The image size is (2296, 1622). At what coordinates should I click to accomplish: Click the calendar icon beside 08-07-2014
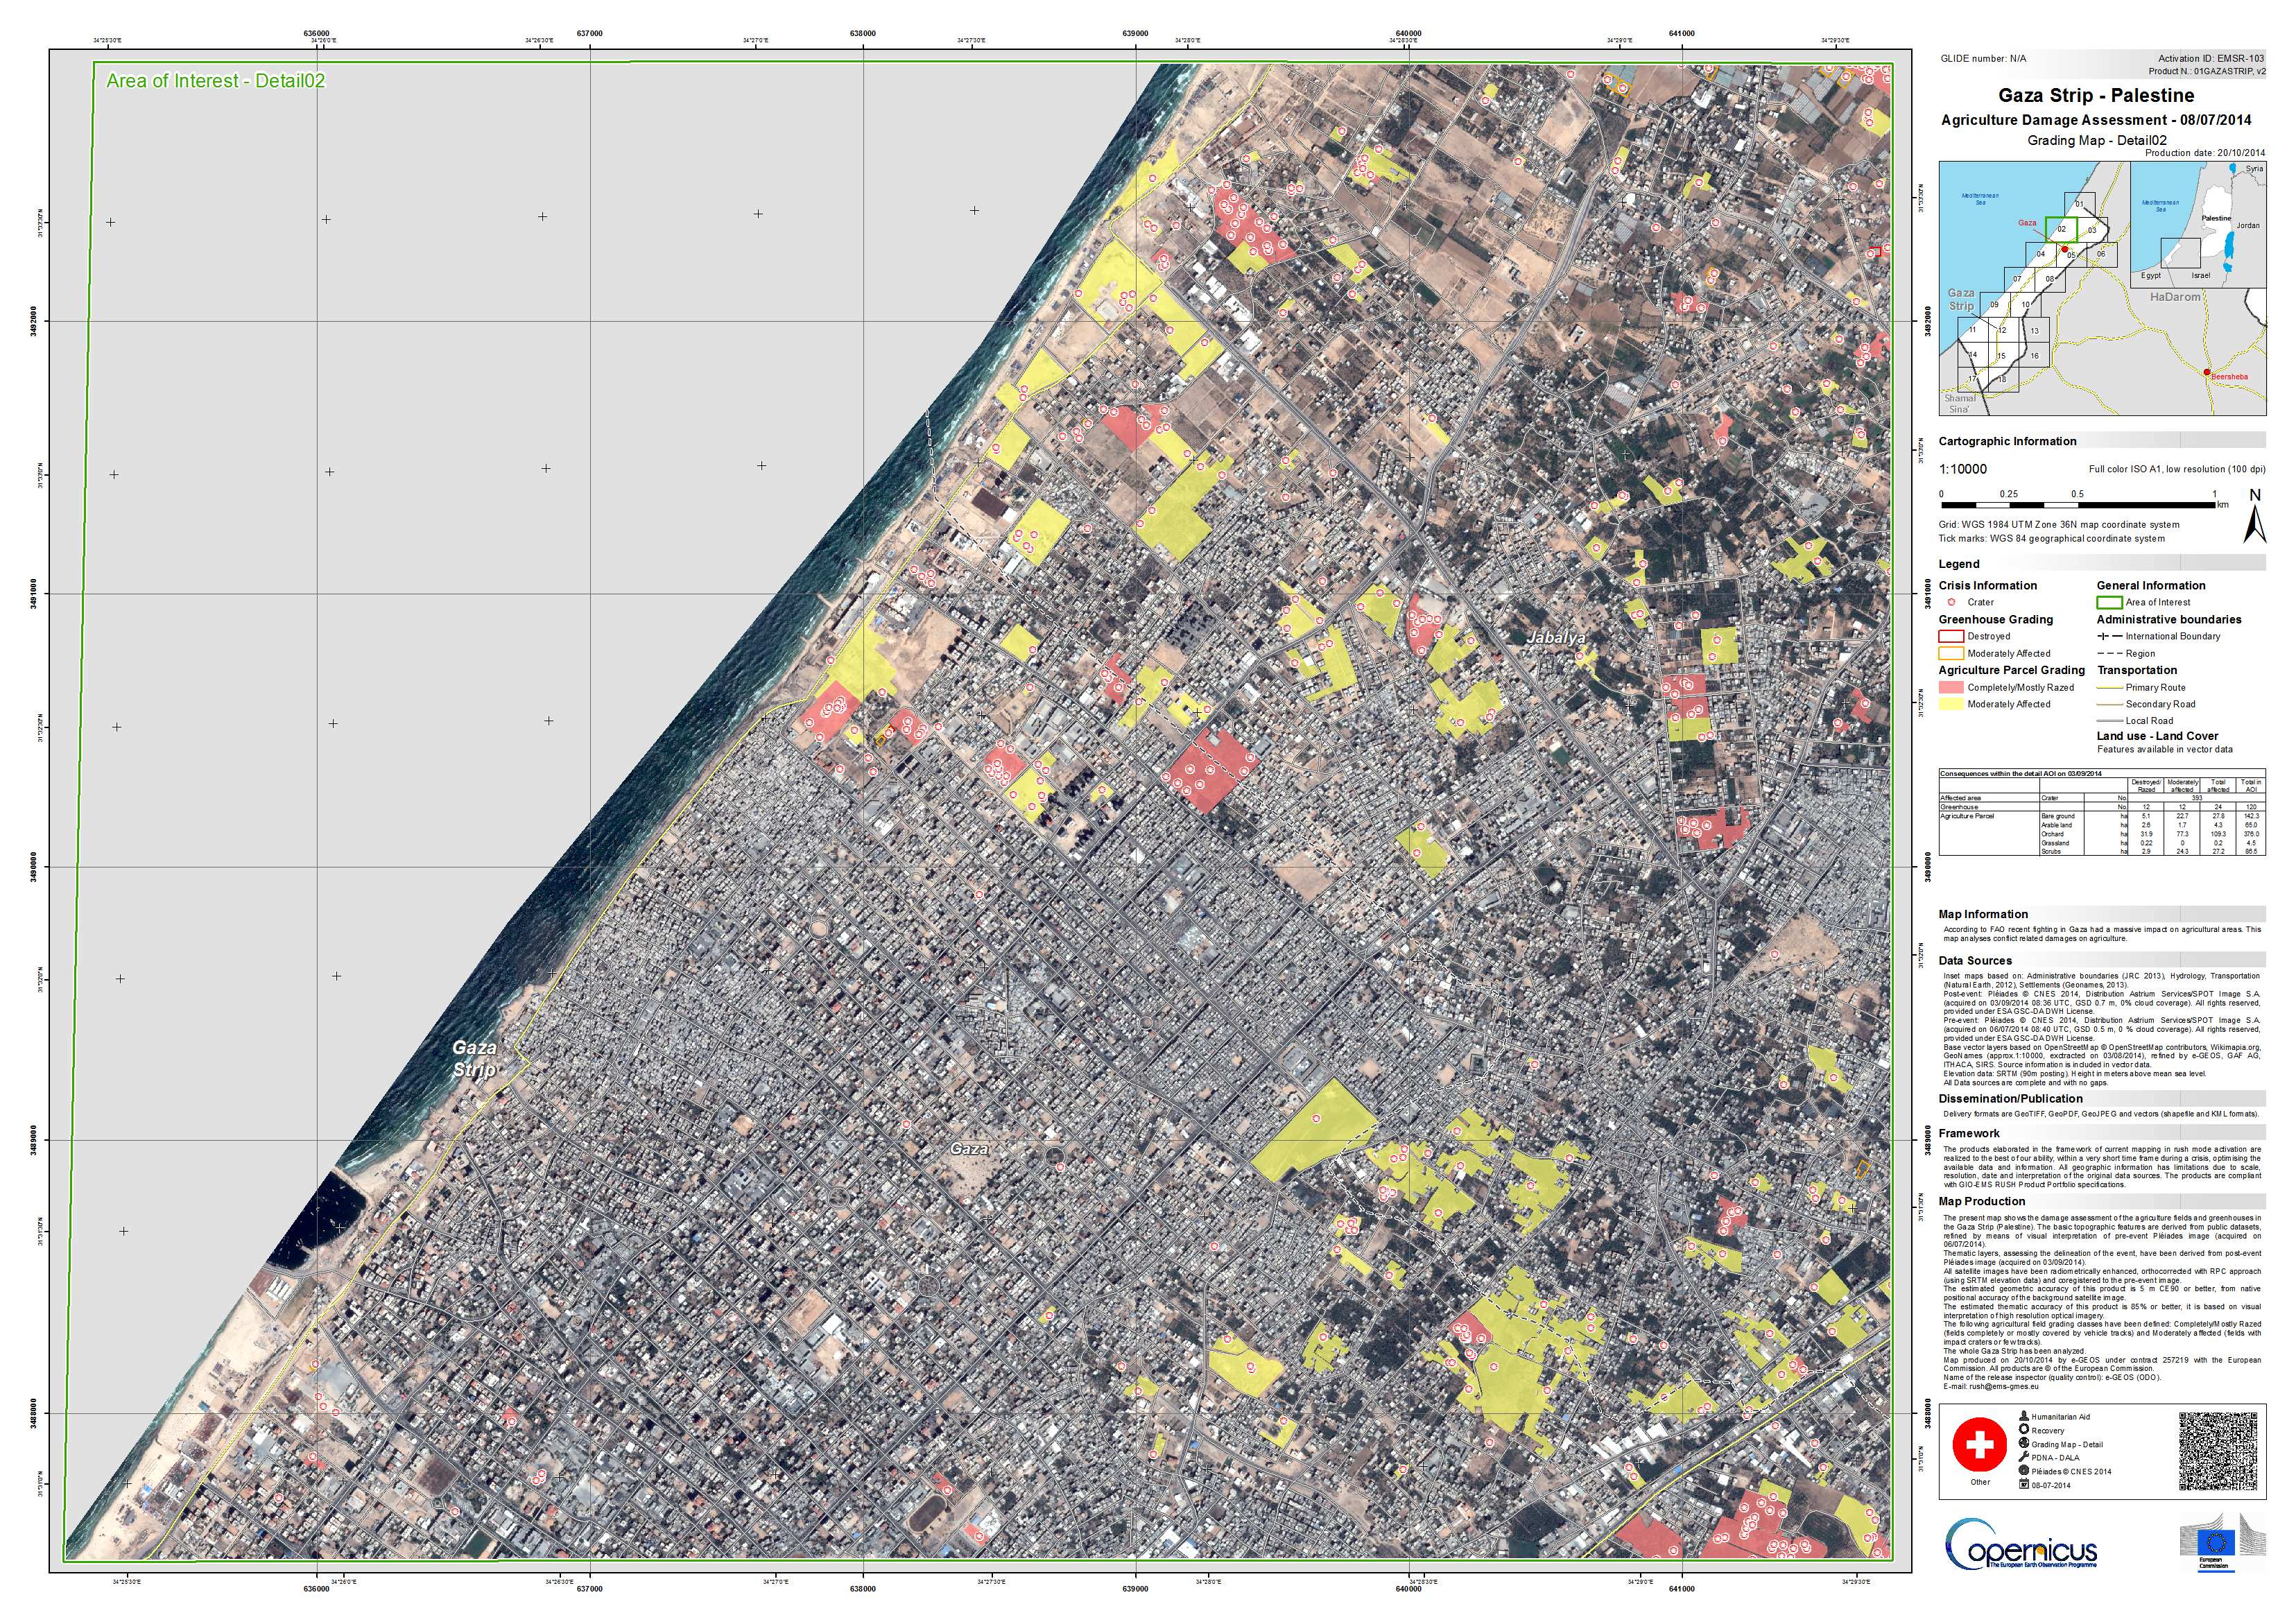[2025, 1485]
